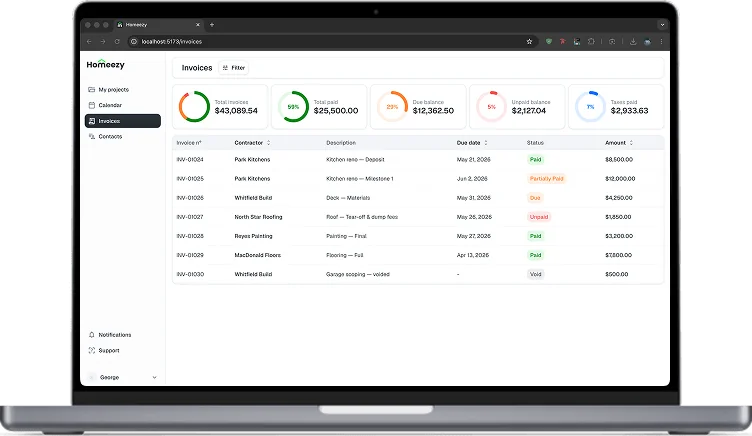Viewport: 752px width, 436px height.
Task: Open the browser three-dot menu
Action: (661, 42)
